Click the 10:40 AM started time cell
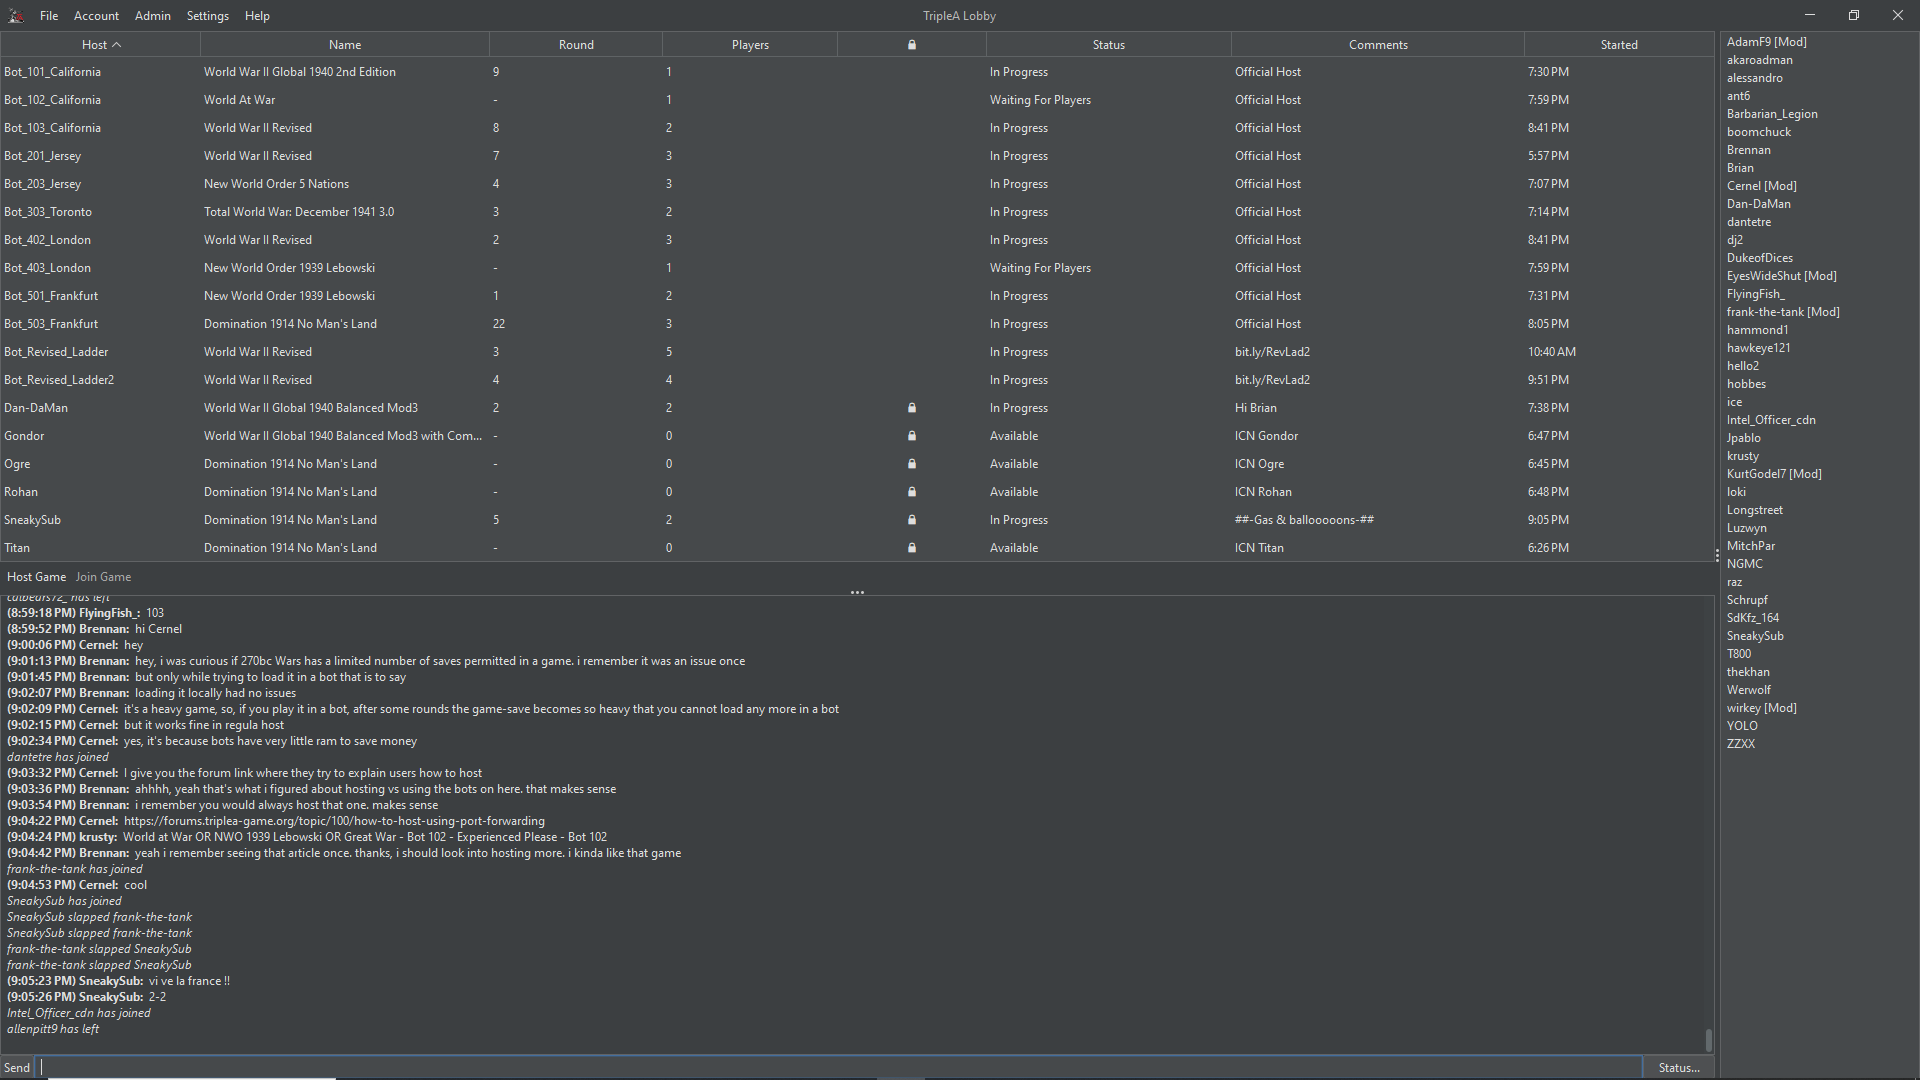The image size is (1920, 1080). click(1551, 352)
